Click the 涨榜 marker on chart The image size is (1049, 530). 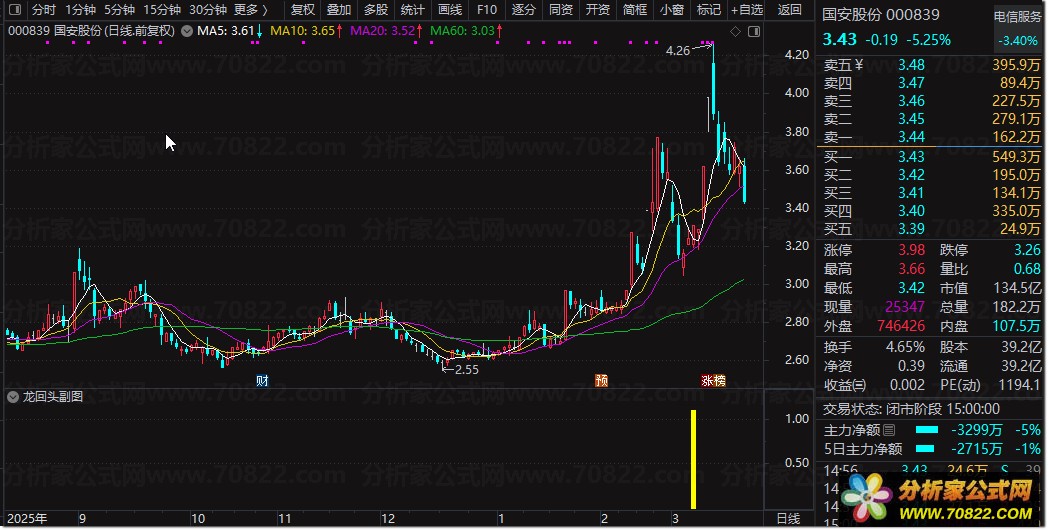712,380
